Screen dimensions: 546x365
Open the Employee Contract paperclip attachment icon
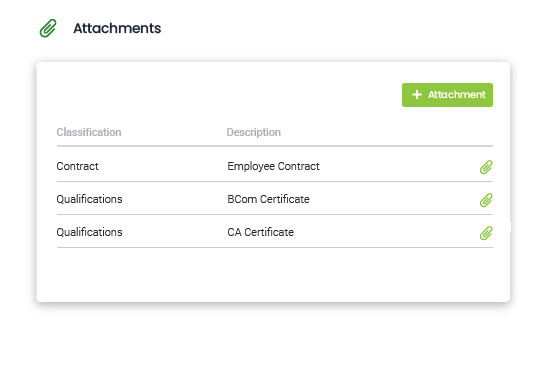pos(486,167)
